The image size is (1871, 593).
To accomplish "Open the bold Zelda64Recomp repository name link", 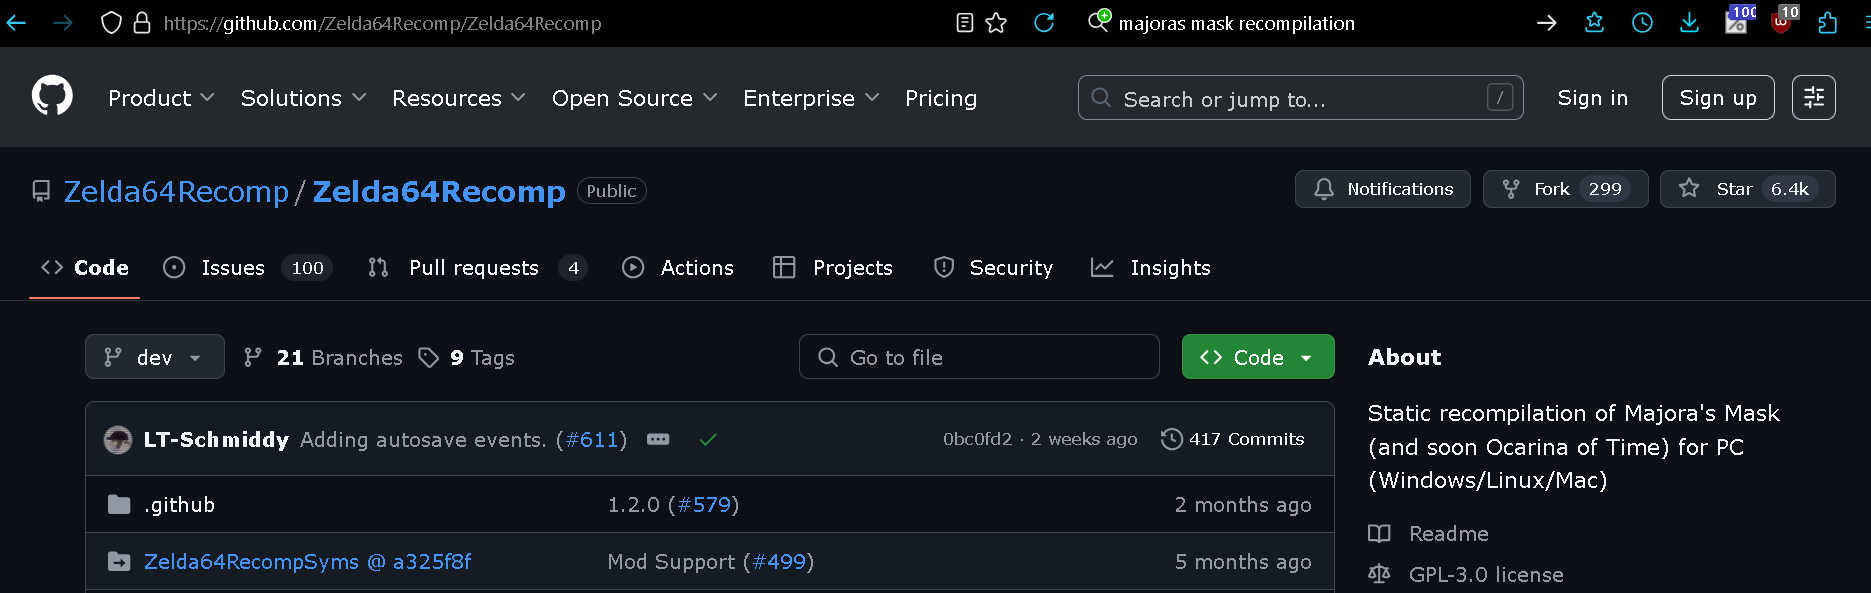I will coord(439,191).
